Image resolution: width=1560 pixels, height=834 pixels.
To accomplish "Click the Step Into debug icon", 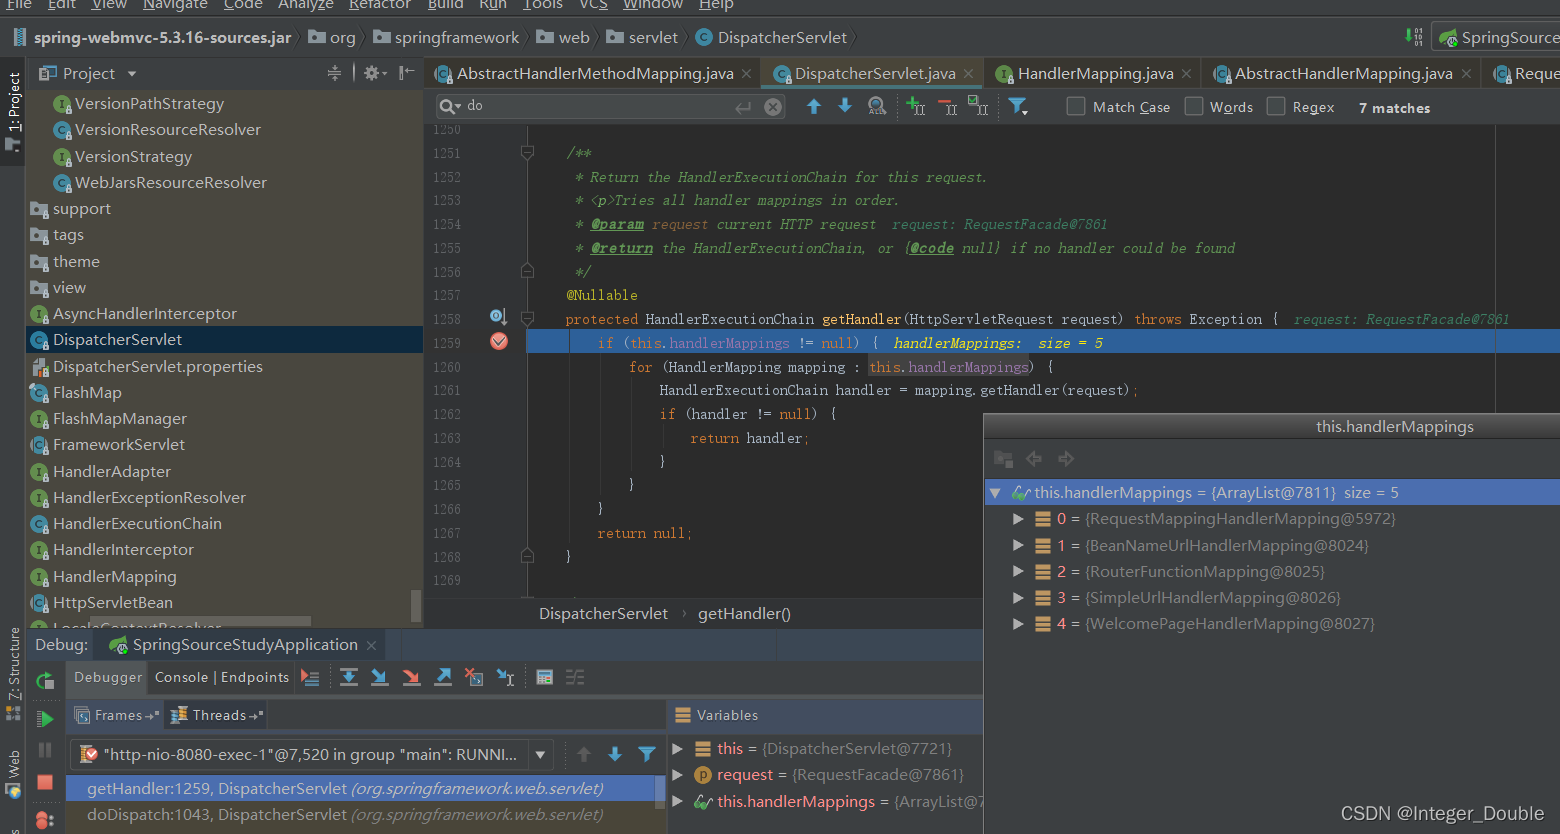I will (x=380, y=678).
